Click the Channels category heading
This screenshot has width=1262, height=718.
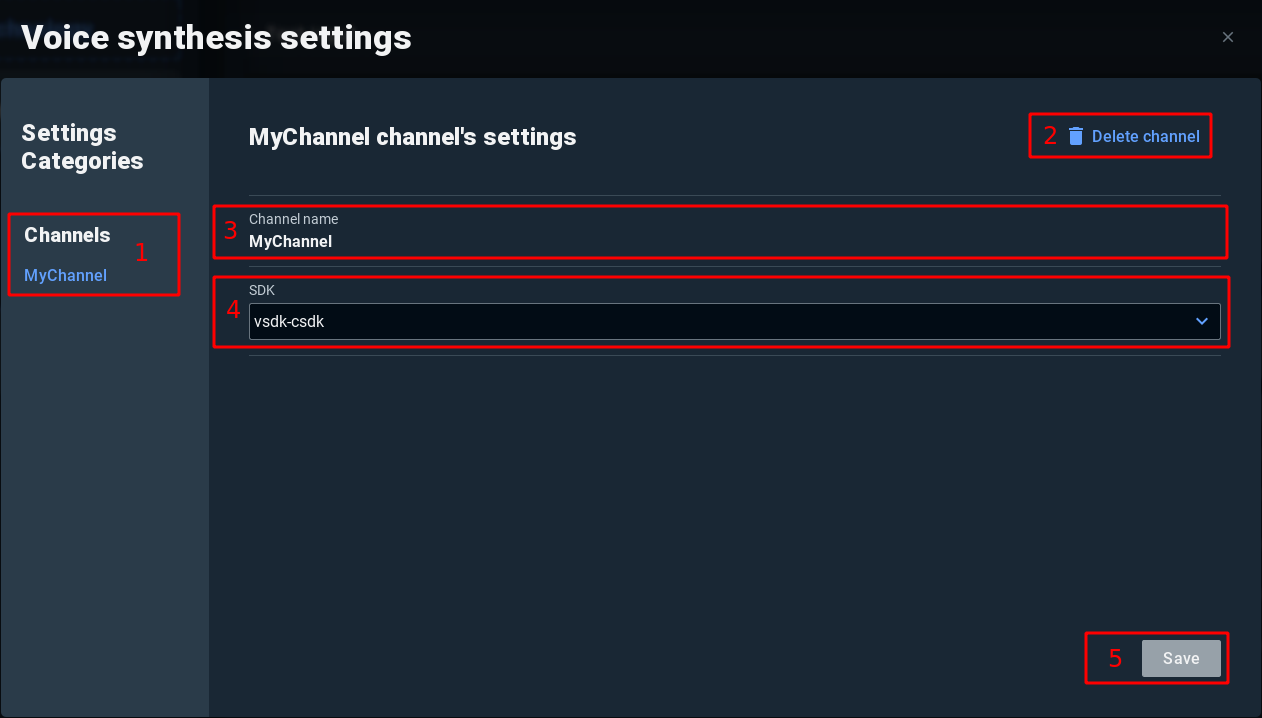67,235
